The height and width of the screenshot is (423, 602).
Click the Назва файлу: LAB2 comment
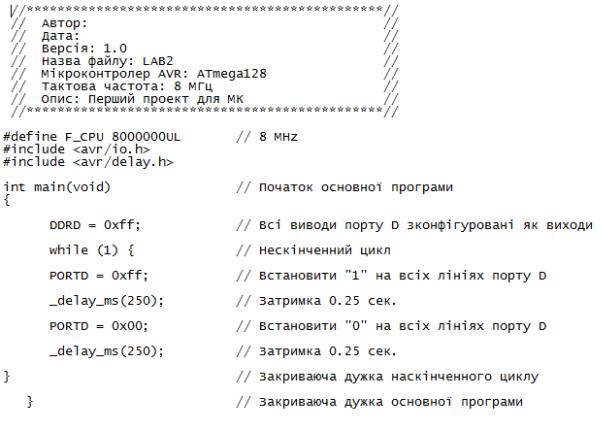point(107,61)
